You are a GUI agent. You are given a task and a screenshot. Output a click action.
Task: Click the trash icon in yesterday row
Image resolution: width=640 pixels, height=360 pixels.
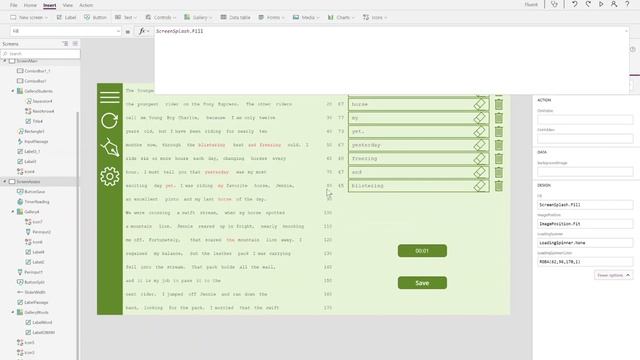pyautogui.click(x=499, y=145)
